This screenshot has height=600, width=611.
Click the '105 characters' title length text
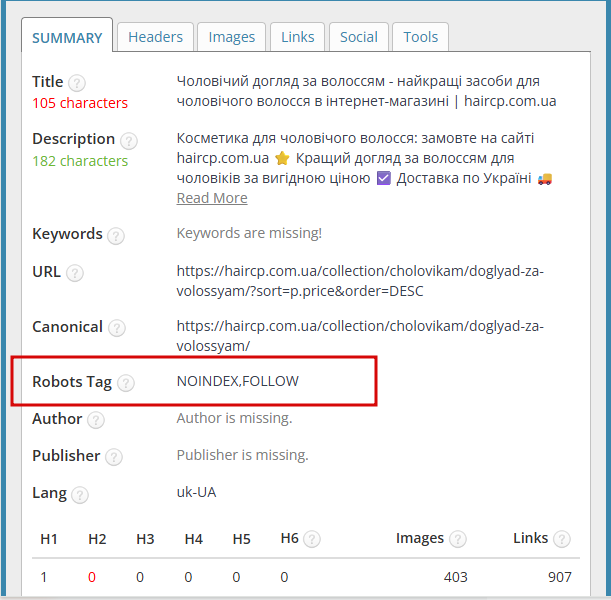pos(80,103)
